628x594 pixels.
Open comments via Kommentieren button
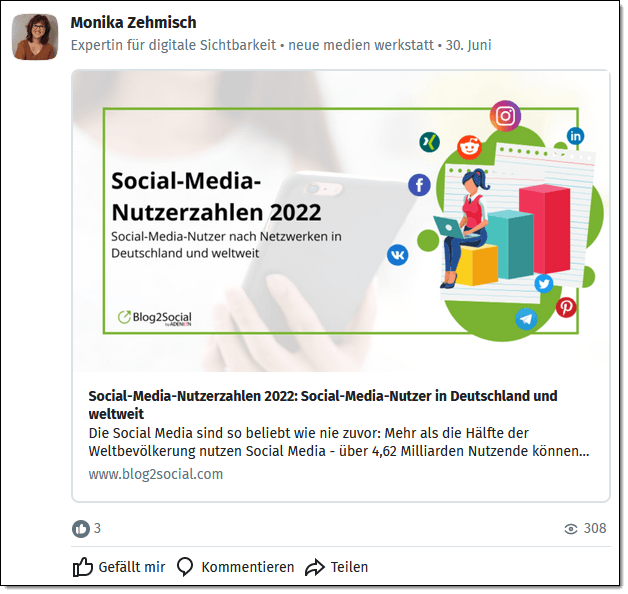point(236,567)
